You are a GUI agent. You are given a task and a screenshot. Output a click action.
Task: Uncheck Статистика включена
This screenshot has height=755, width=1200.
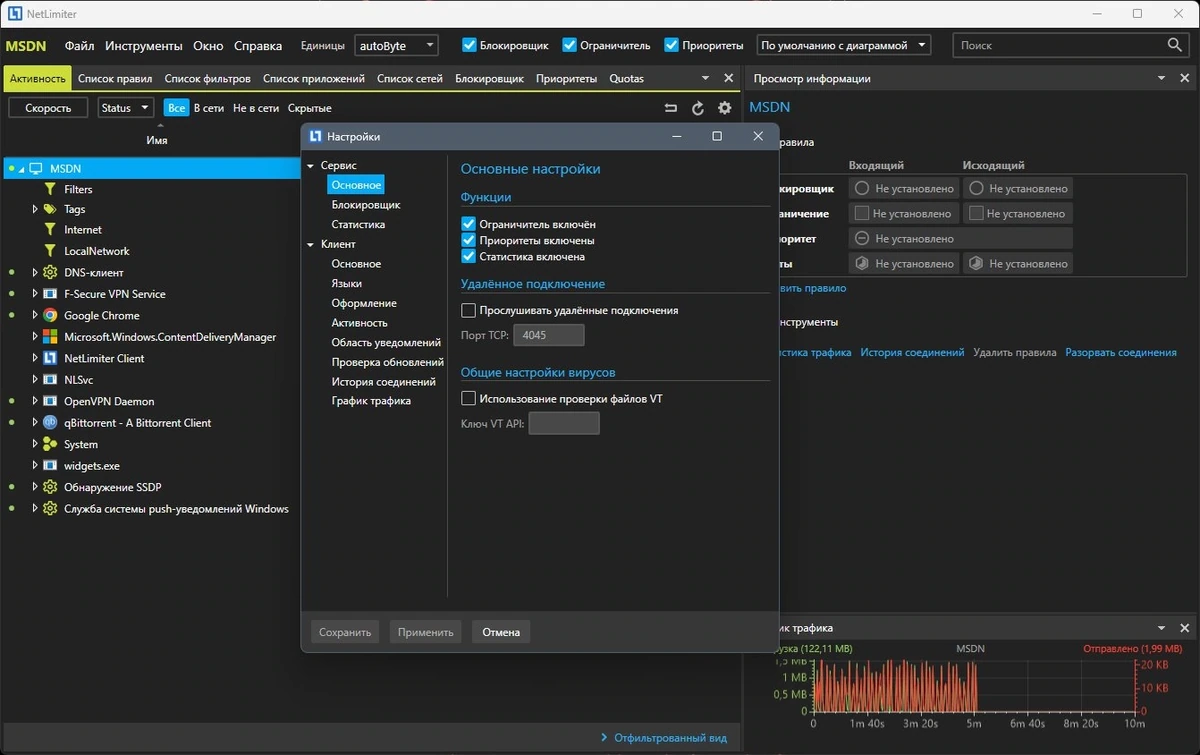click(x=468, y=257)
